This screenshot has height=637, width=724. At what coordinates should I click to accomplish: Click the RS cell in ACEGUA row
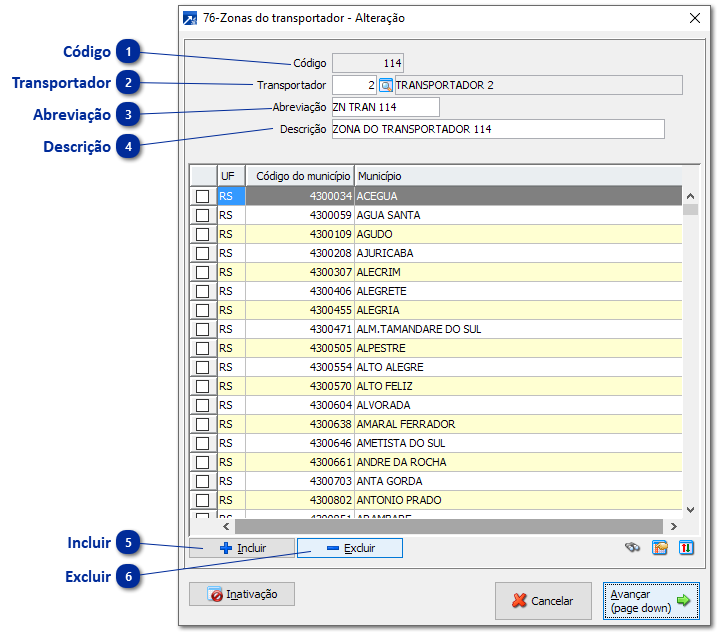pyautogui.click(x=231, y=196)
